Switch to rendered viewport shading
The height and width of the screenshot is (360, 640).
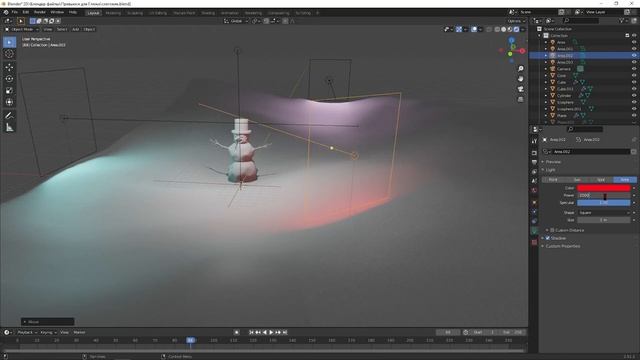[x=516, y=29]
